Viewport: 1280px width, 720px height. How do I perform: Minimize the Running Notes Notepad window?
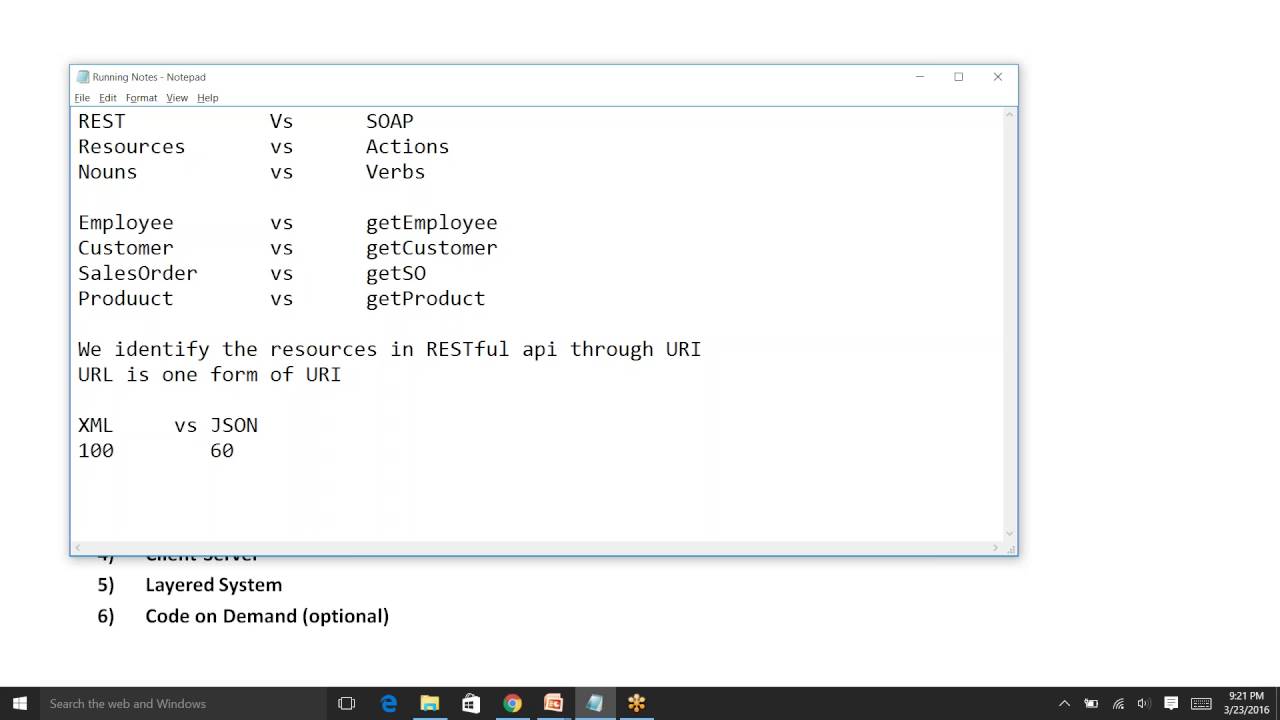(920, 77)
